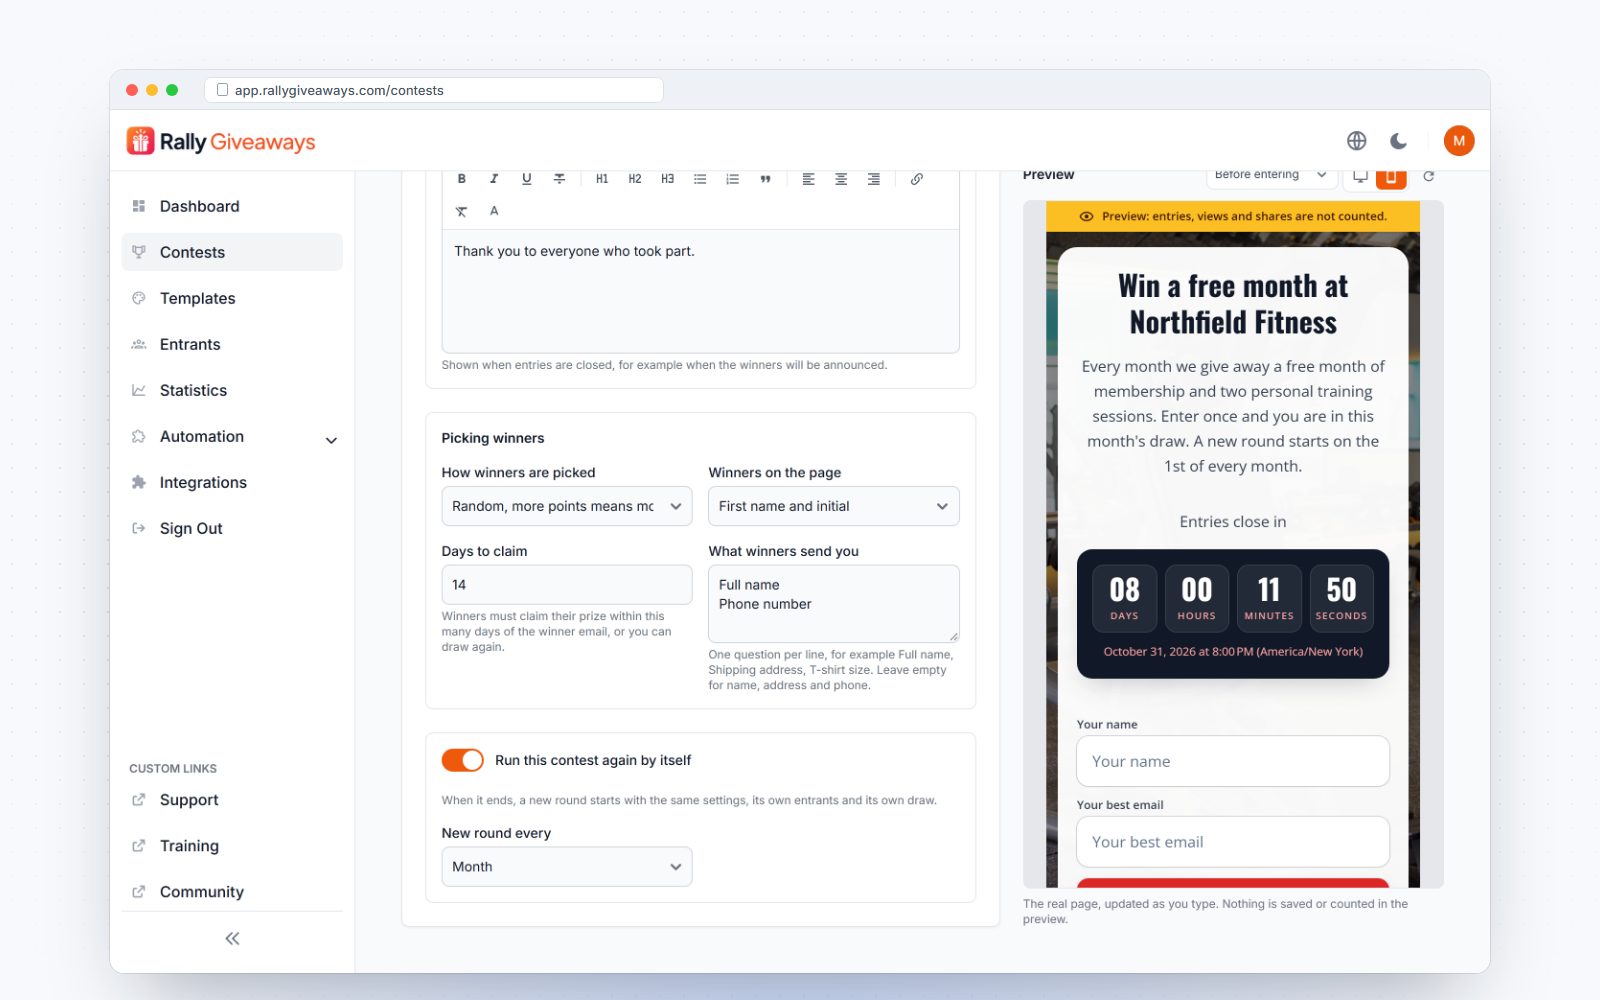Center-align the editor text

point(841,179)
